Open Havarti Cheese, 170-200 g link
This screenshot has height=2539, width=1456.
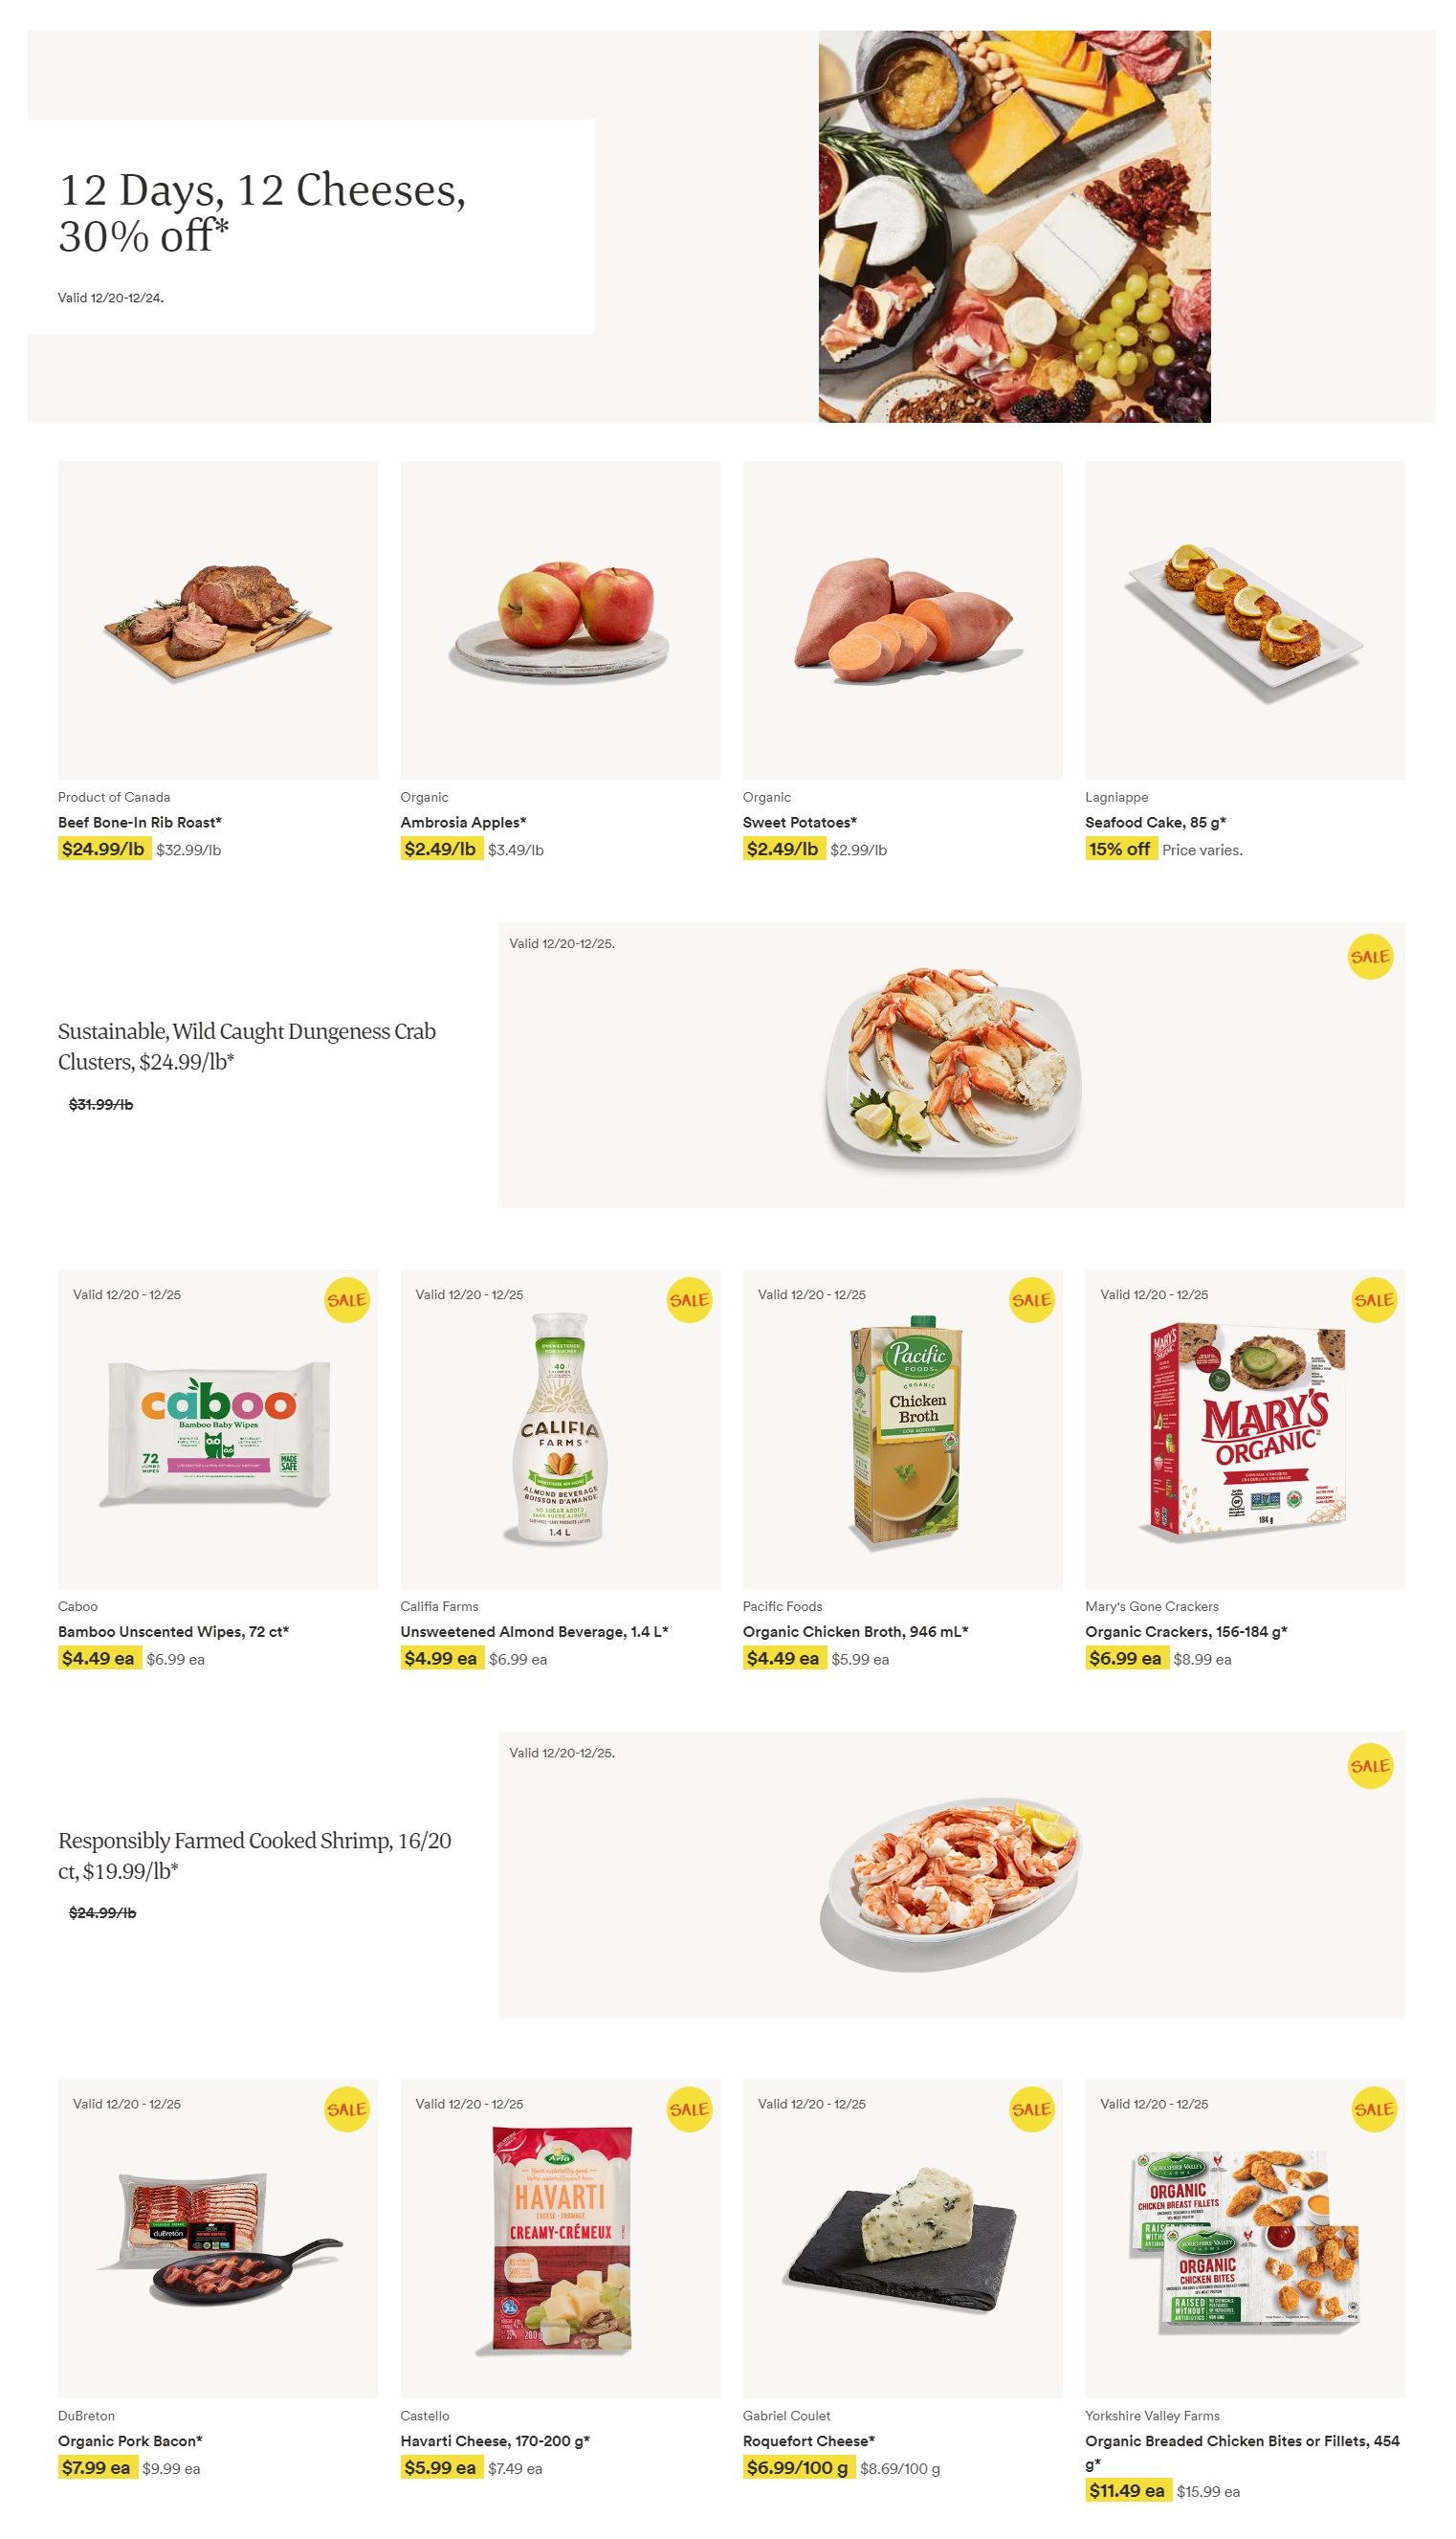(495, 2440)
